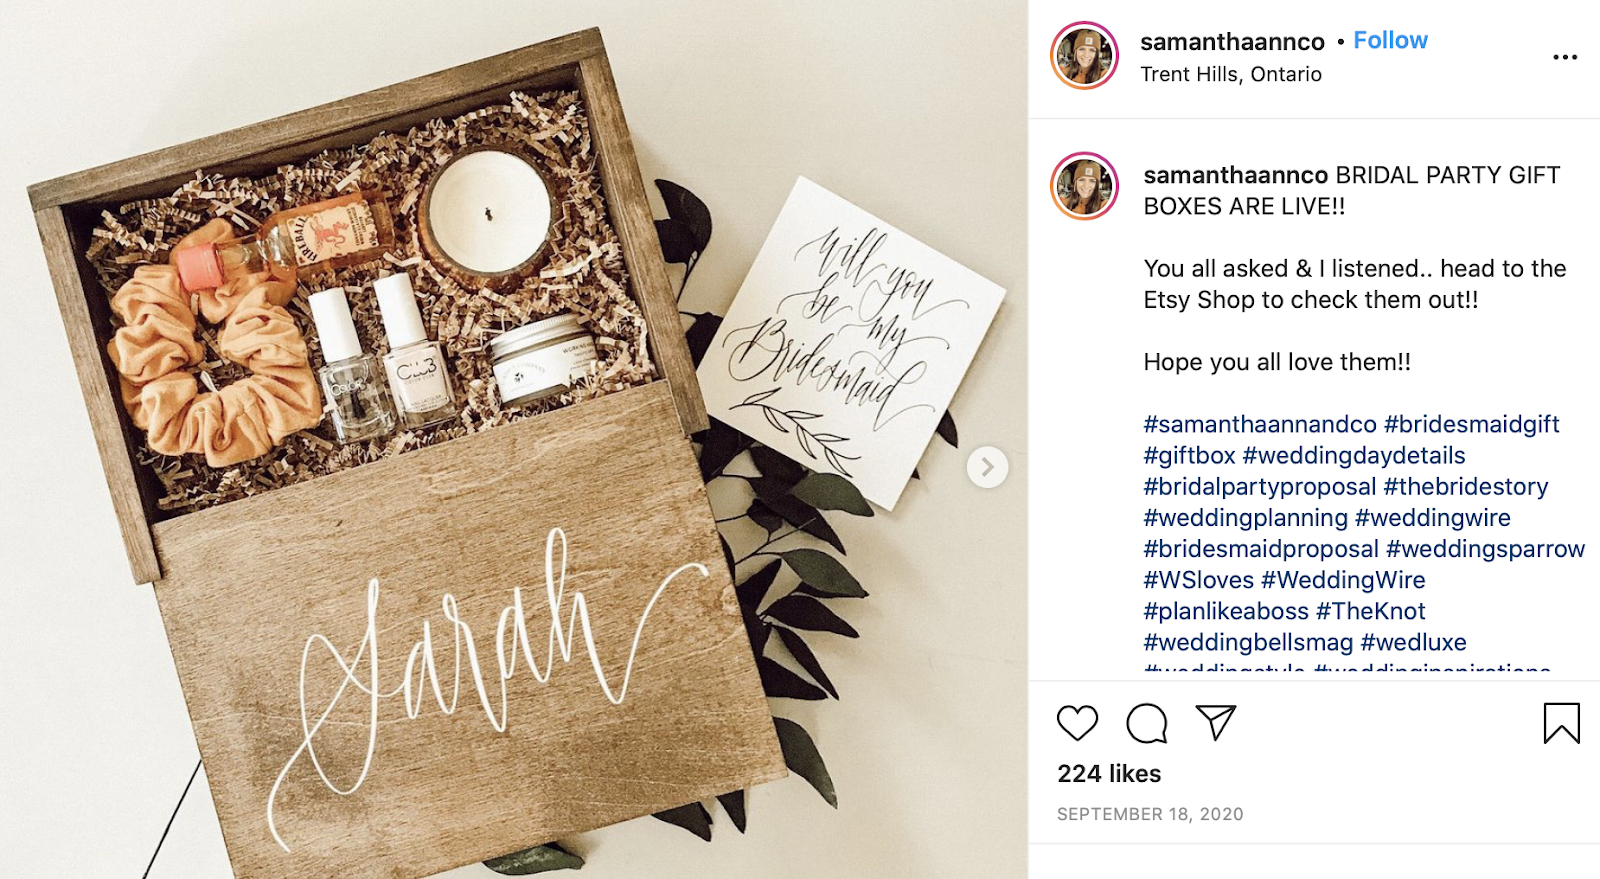Viewport: 1600px width, 879px height.
Task: Open Trent Hills, Ontario location
Action: (1231, 74)
